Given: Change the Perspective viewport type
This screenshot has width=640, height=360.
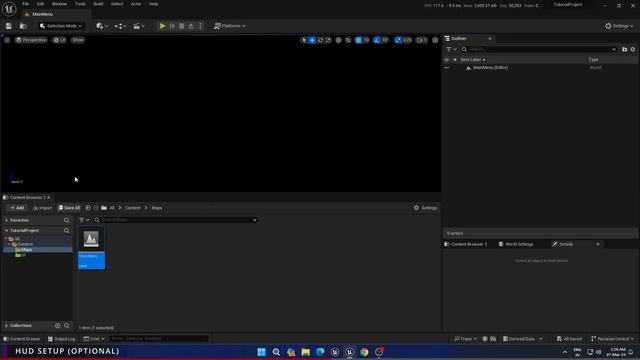Looking at the screenshot, I should pos(31,40).
